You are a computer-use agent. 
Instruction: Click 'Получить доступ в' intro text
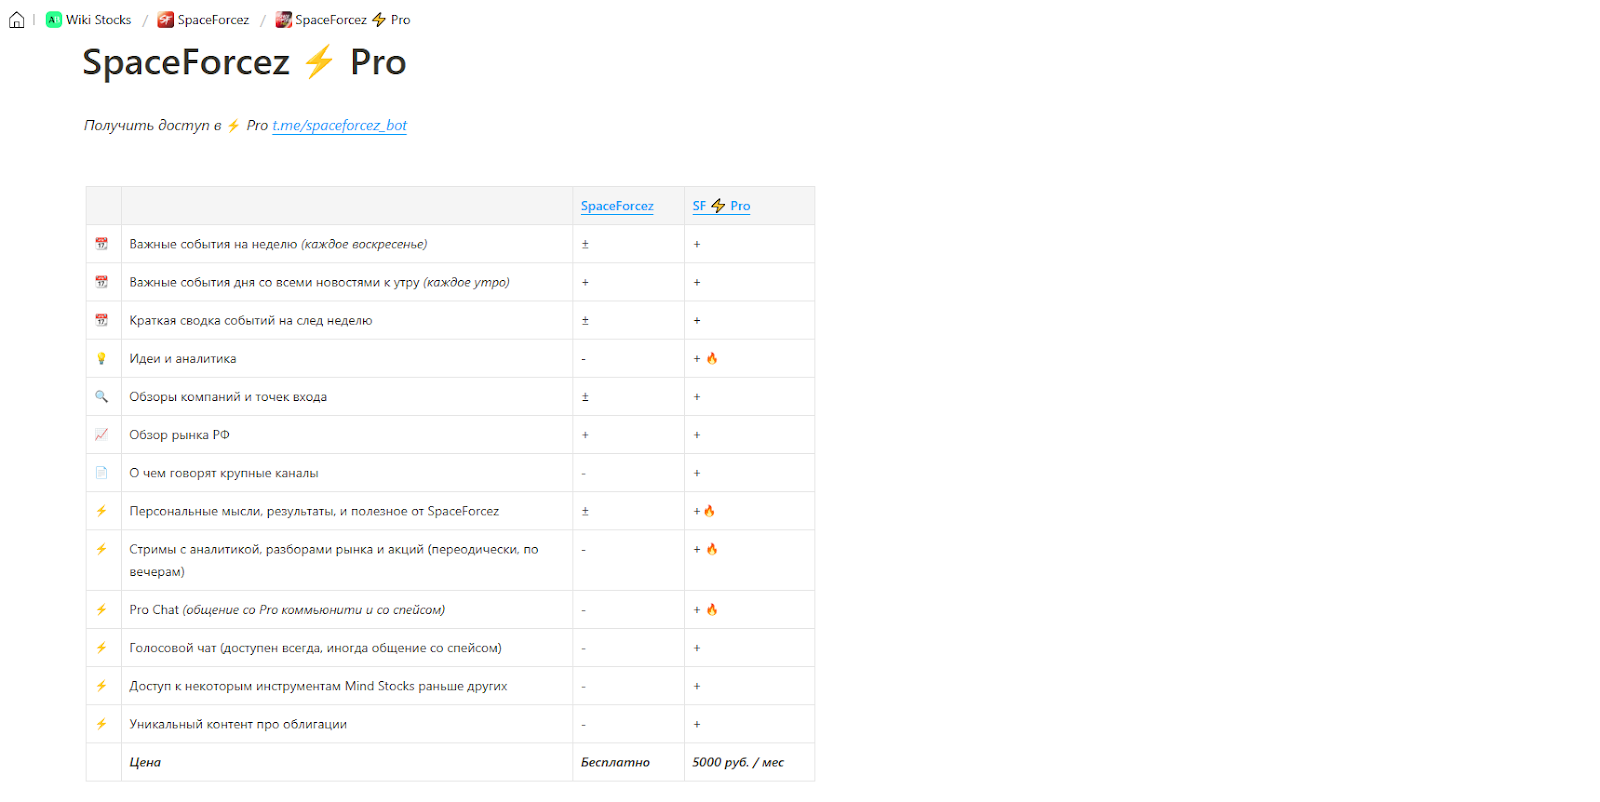point(153,125)
